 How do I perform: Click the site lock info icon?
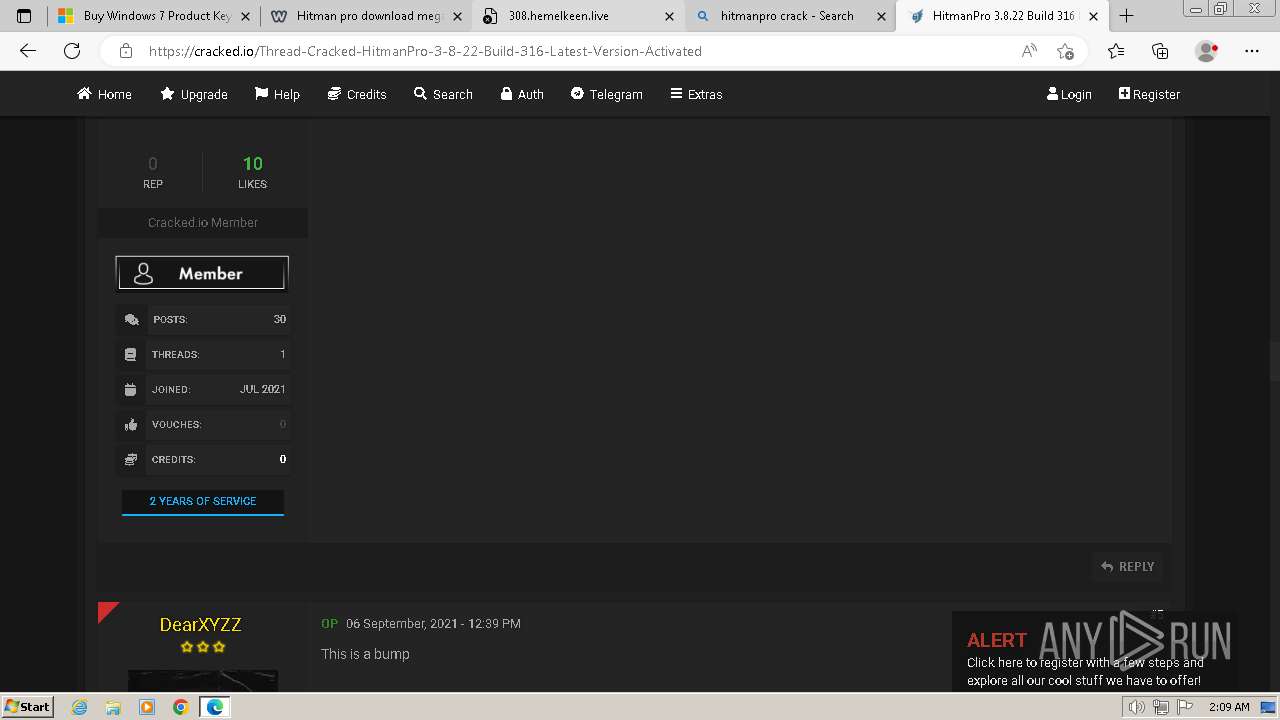pos(125,51)
